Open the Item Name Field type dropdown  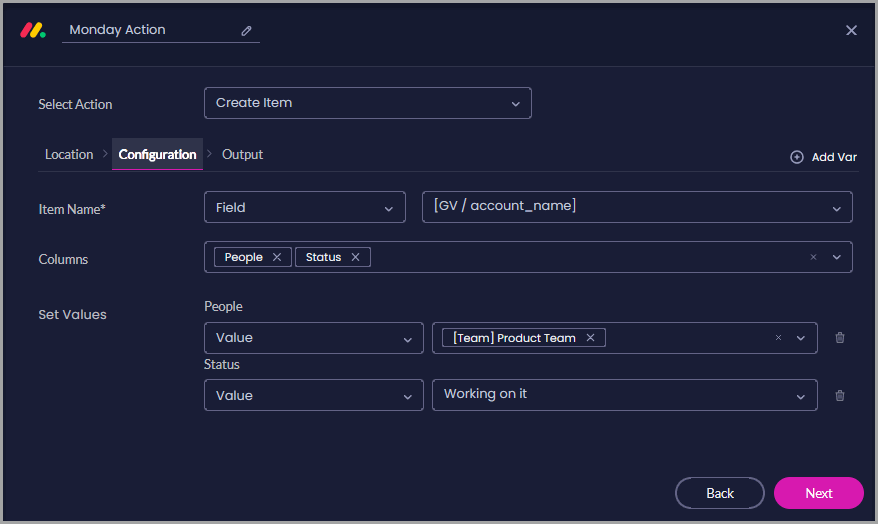pos(305,207)
